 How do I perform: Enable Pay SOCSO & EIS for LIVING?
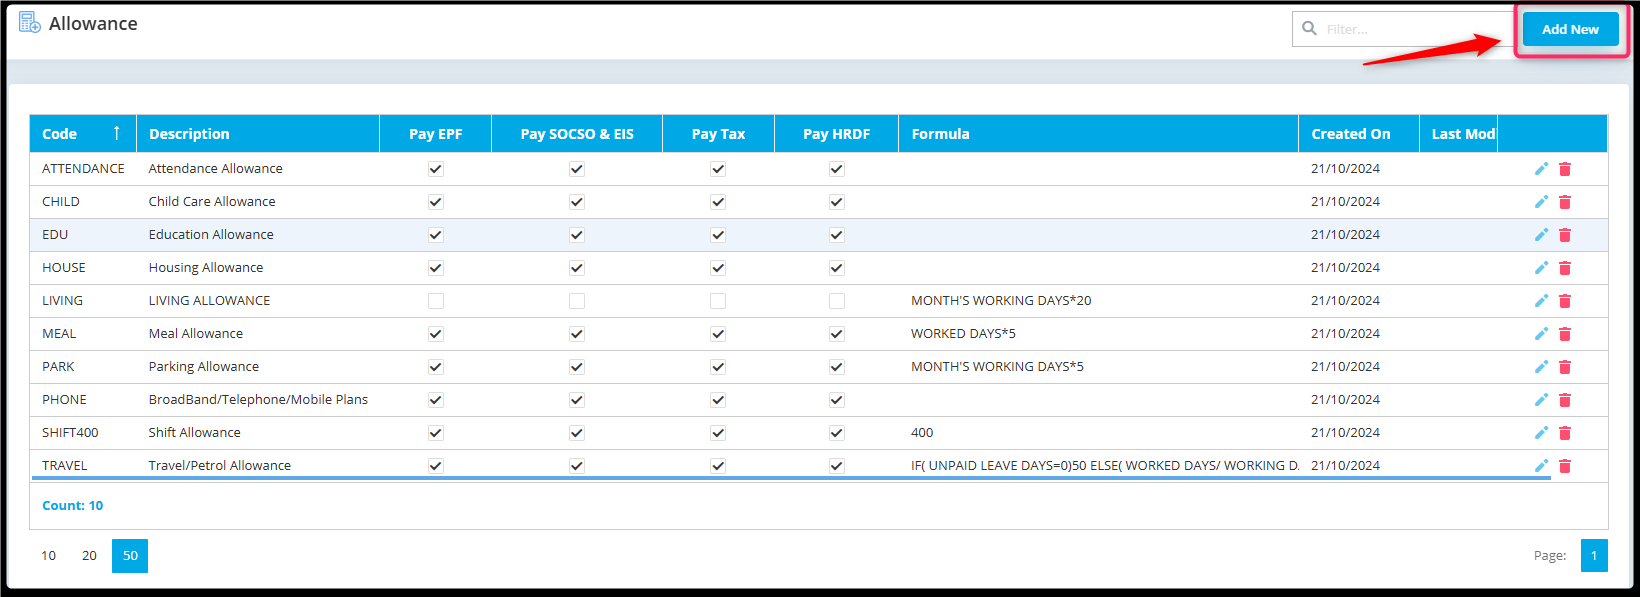point(577,301)
